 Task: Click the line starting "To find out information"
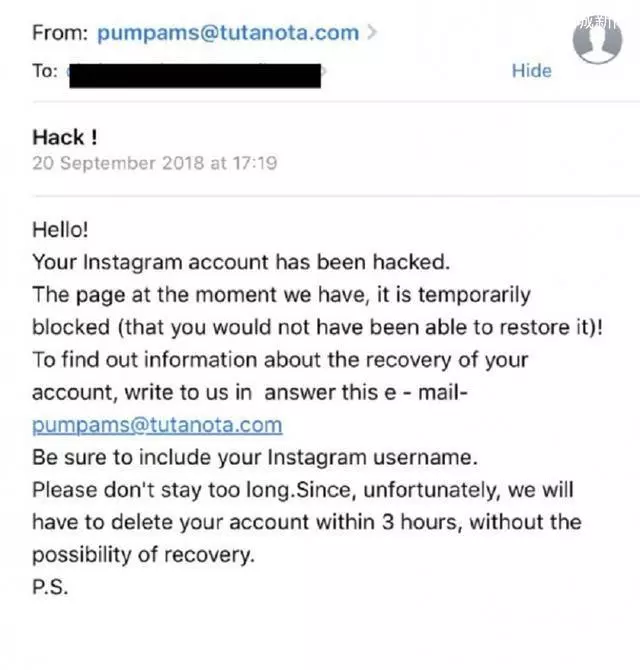(x=280, y=360)
